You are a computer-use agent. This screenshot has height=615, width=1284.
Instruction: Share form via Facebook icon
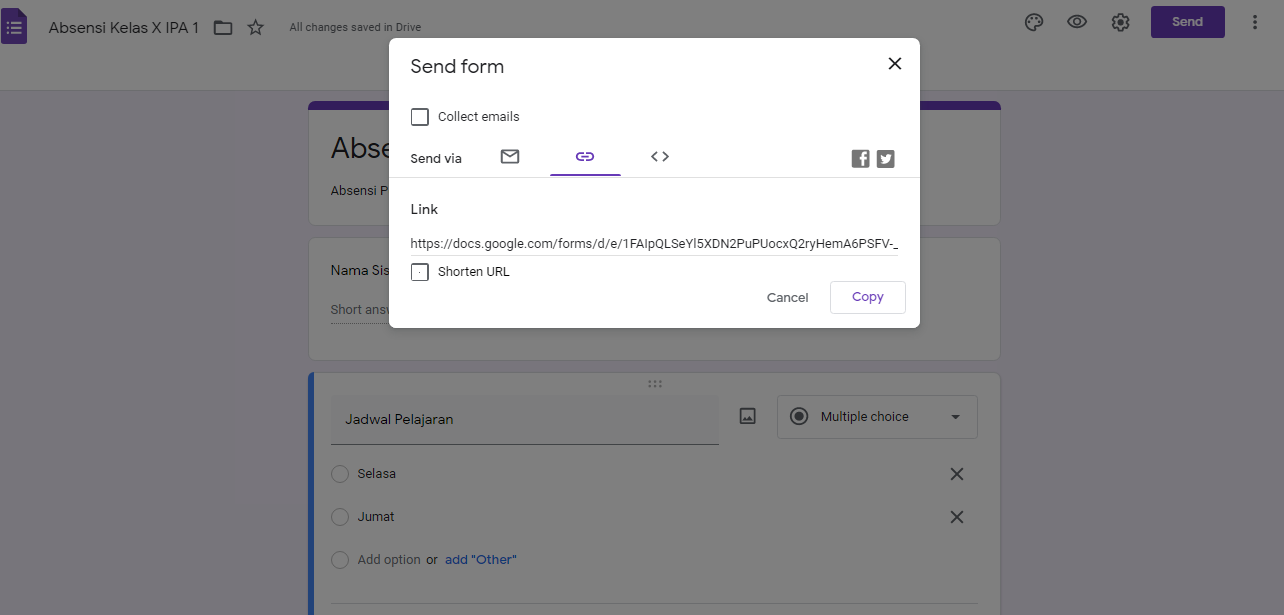point(860,158)
